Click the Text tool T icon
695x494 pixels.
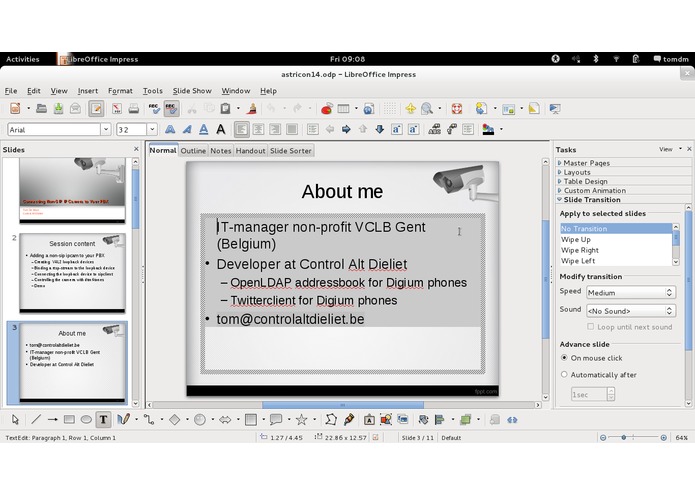point(103,420)
